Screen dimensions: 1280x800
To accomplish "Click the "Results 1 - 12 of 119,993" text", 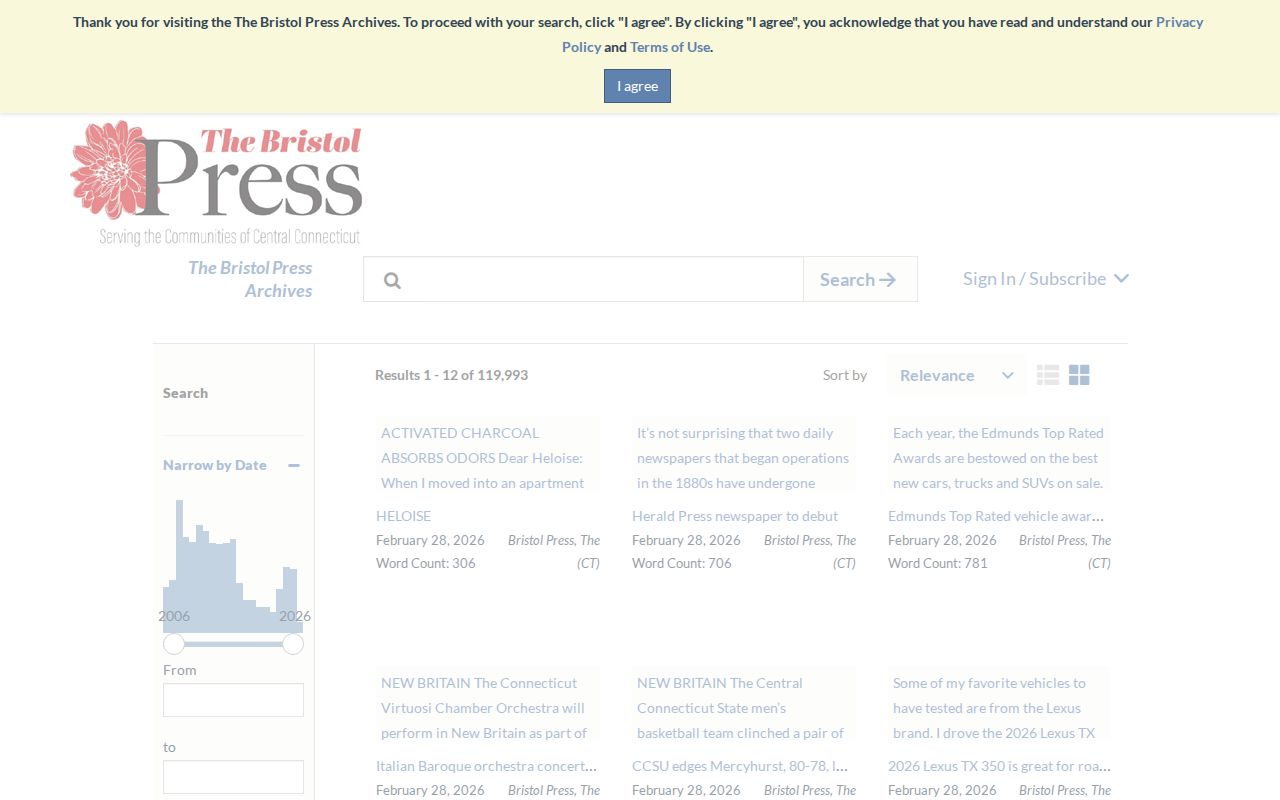I will [451, 375].
